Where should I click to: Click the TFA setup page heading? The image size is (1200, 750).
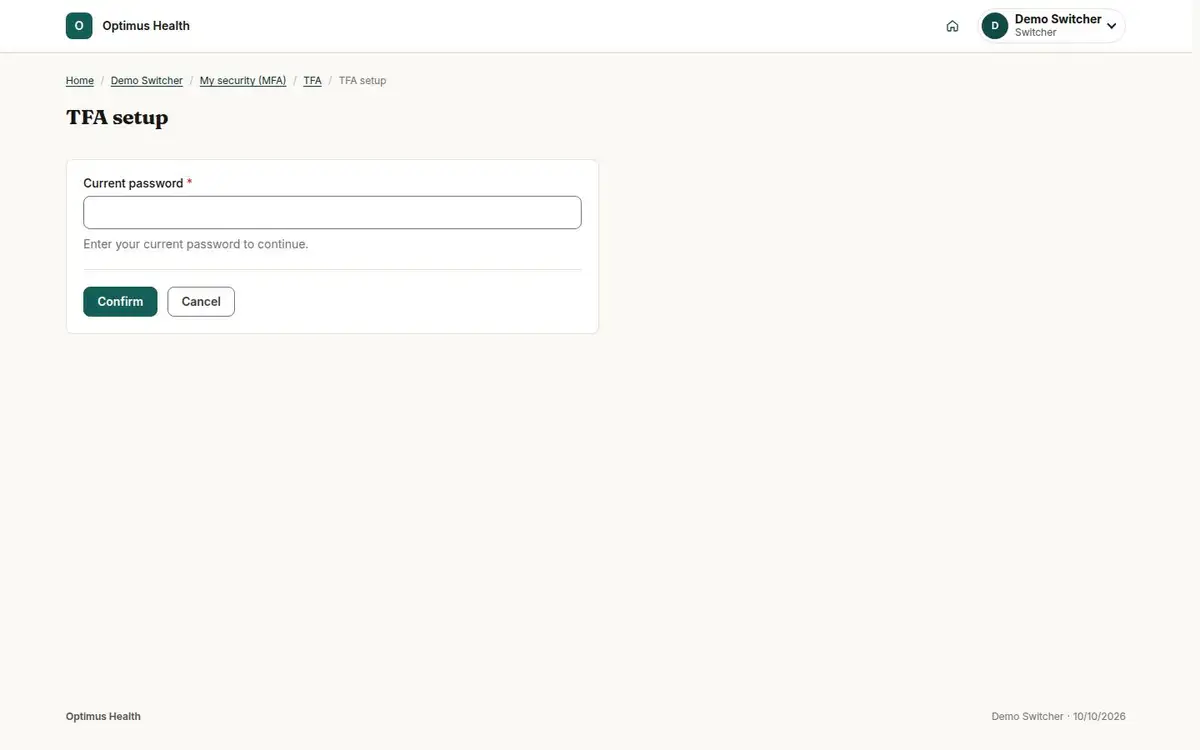pyautogui.click(x=117, y=118)
